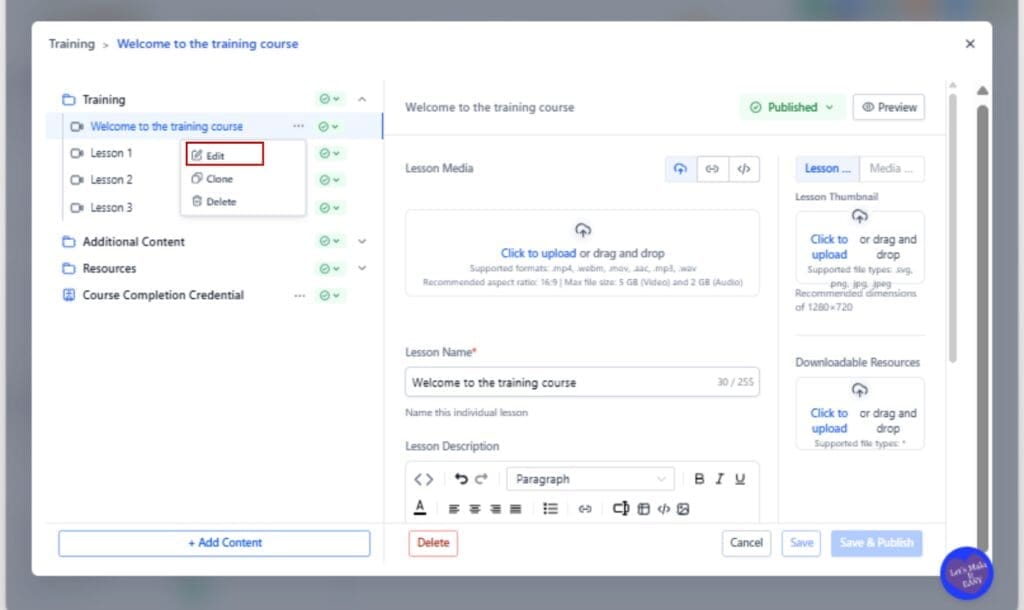Insert a hyperlink in the lesson description
This screenshot has height=610, width=1024.
tap(586, 509)
